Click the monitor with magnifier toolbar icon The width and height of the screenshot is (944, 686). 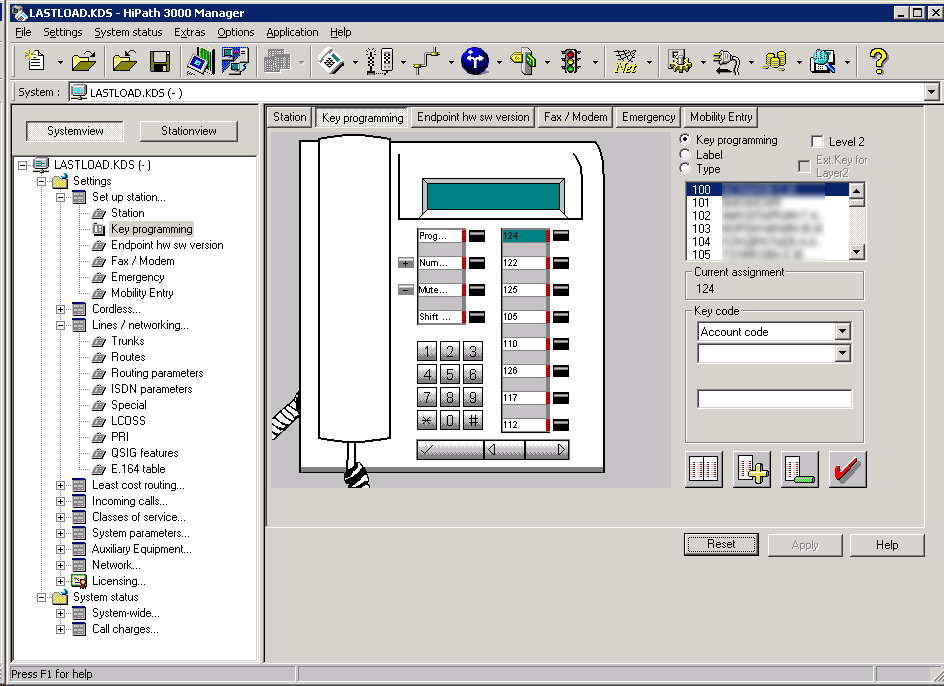point(823,61)
